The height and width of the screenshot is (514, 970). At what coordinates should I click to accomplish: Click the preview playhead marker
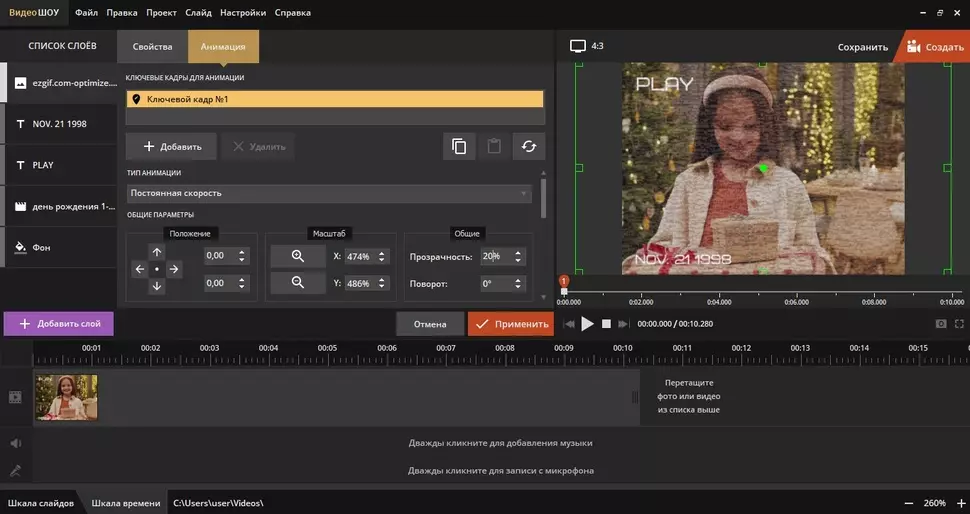click(x=564, y=285)
